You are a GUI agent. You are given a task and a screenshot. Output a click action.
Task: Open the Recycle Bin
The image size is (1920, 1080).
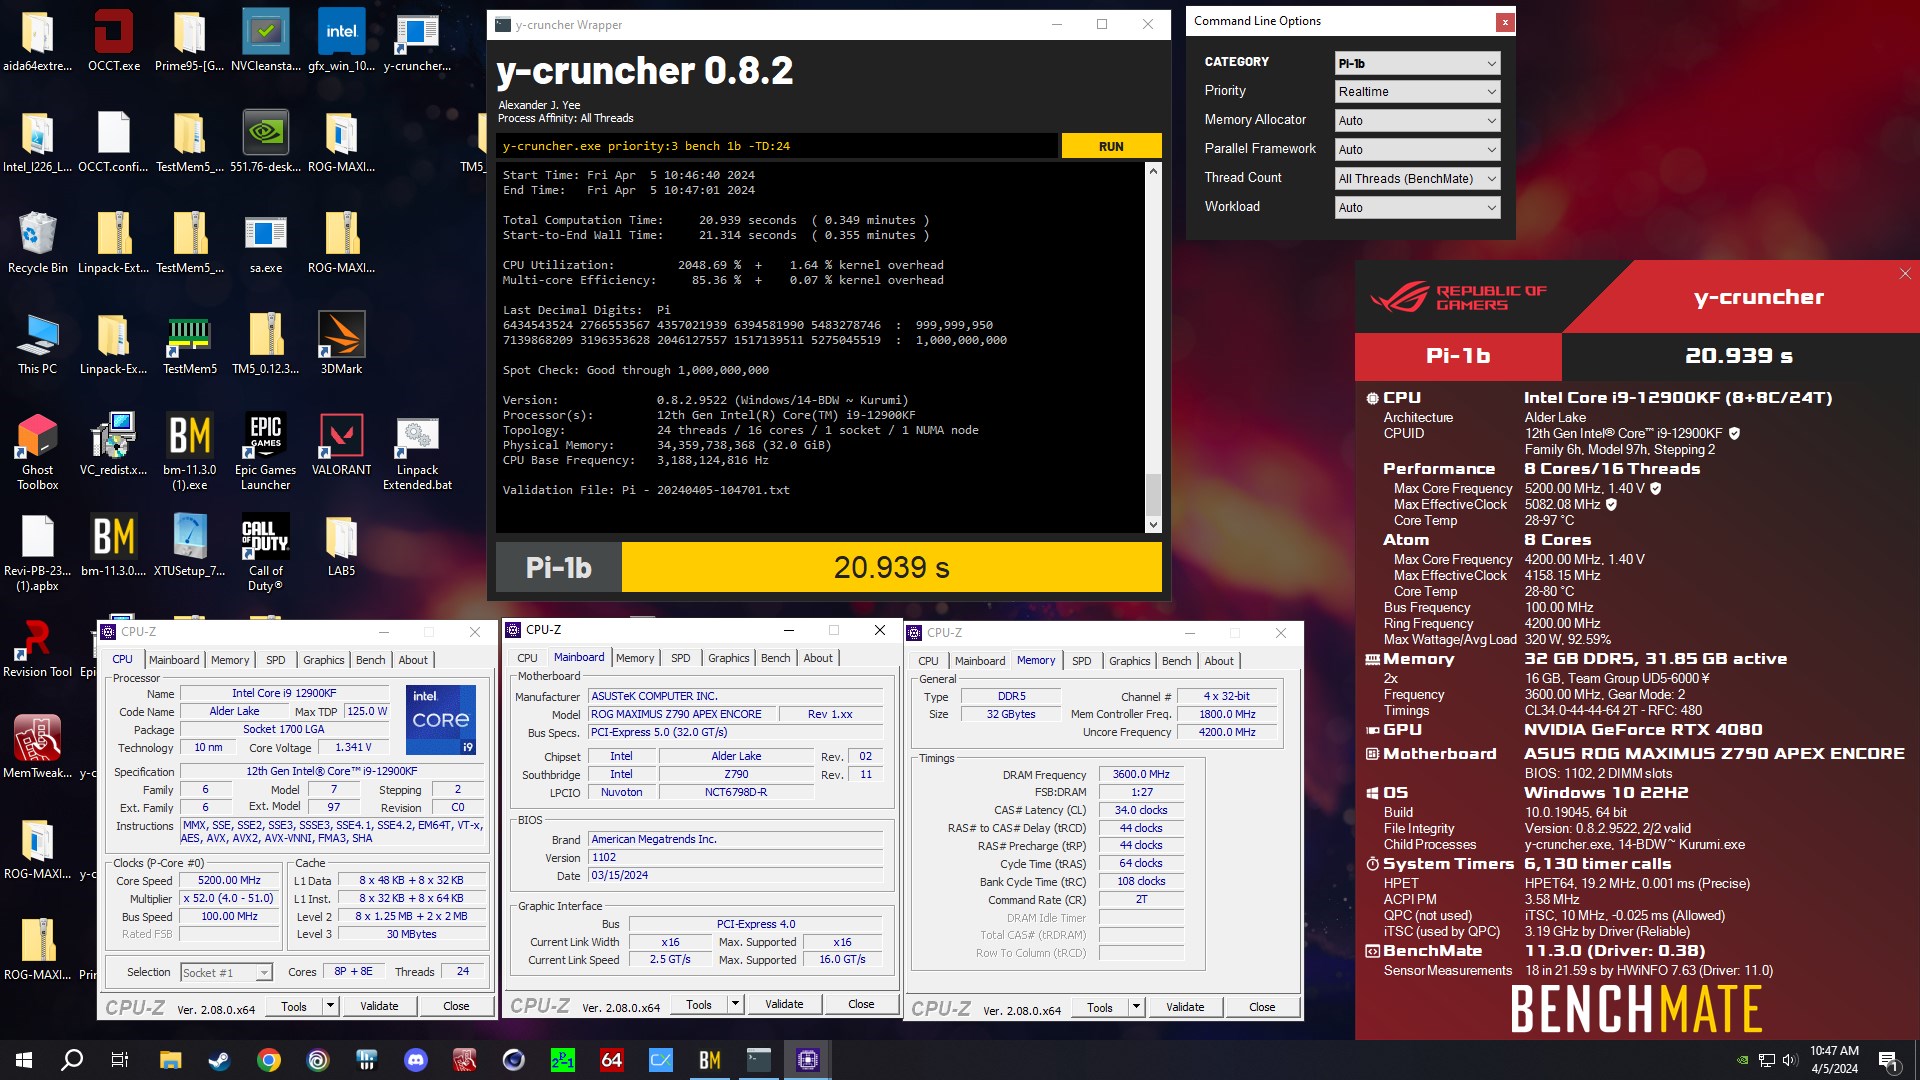(37, 243)
